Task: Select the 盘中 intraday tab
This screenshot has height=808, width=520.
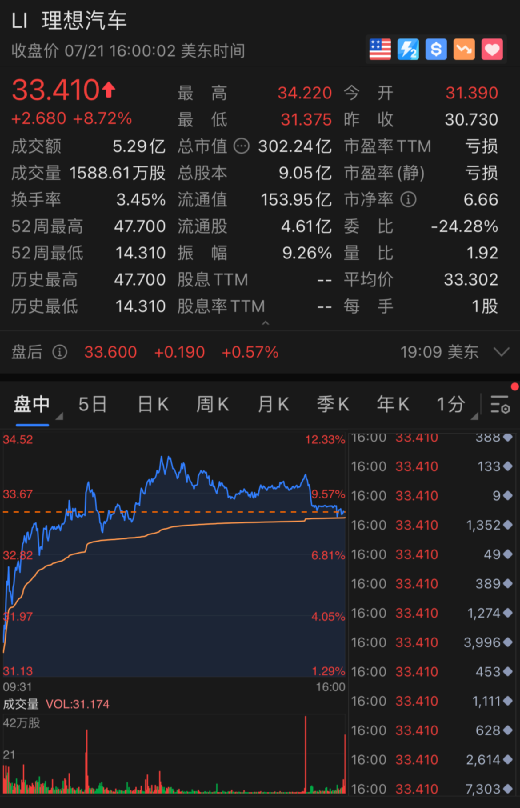Action: pyautogui.click(x=32, y=404)
